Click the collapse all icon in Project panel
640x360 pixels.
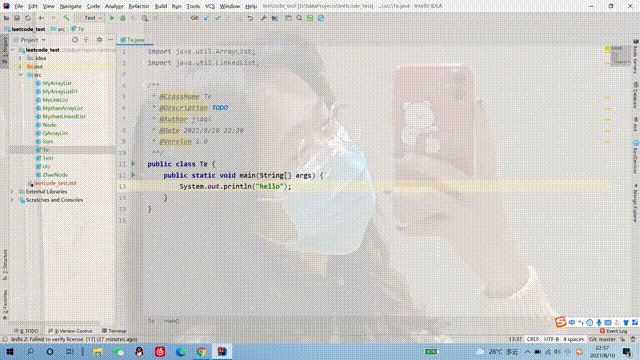pos(86,40)
